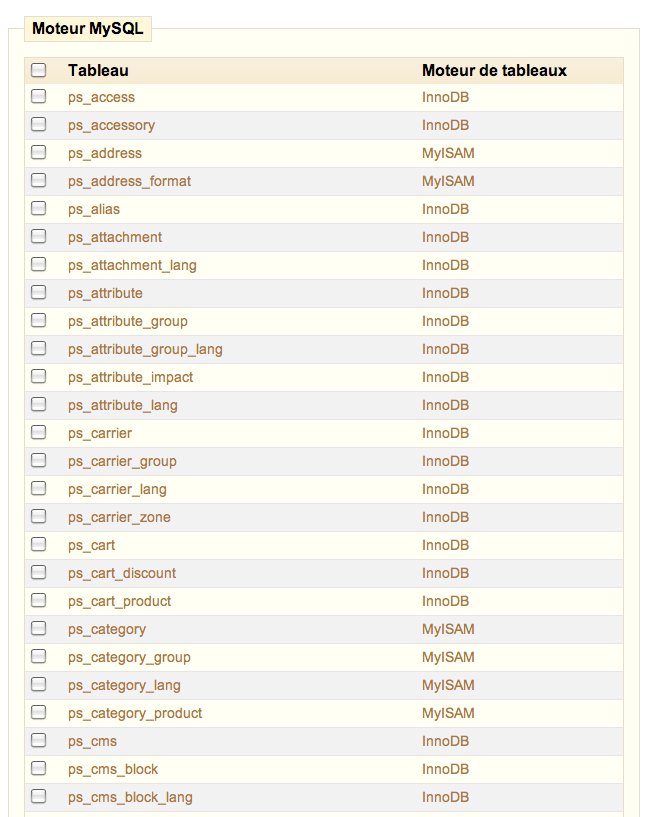The image size is (670, 817).
Task: Click the ps_category_product table name
Action: tap(135, 713)
